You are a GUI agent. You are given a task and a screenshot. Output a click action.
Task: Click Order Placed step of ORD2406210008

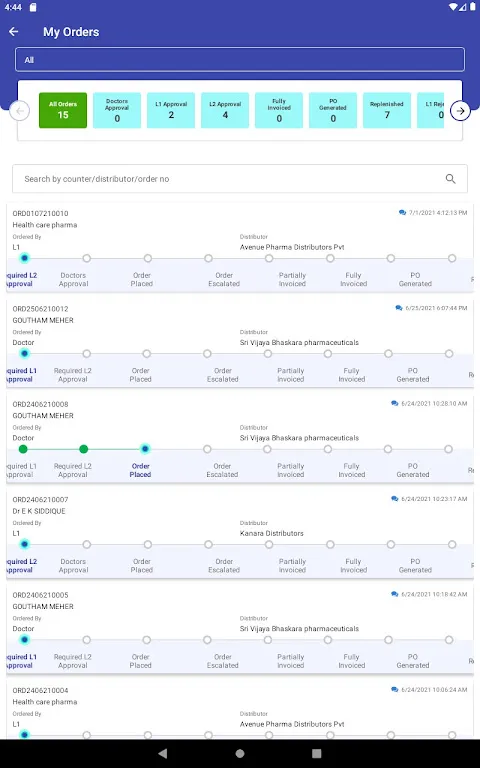point(141,470)
